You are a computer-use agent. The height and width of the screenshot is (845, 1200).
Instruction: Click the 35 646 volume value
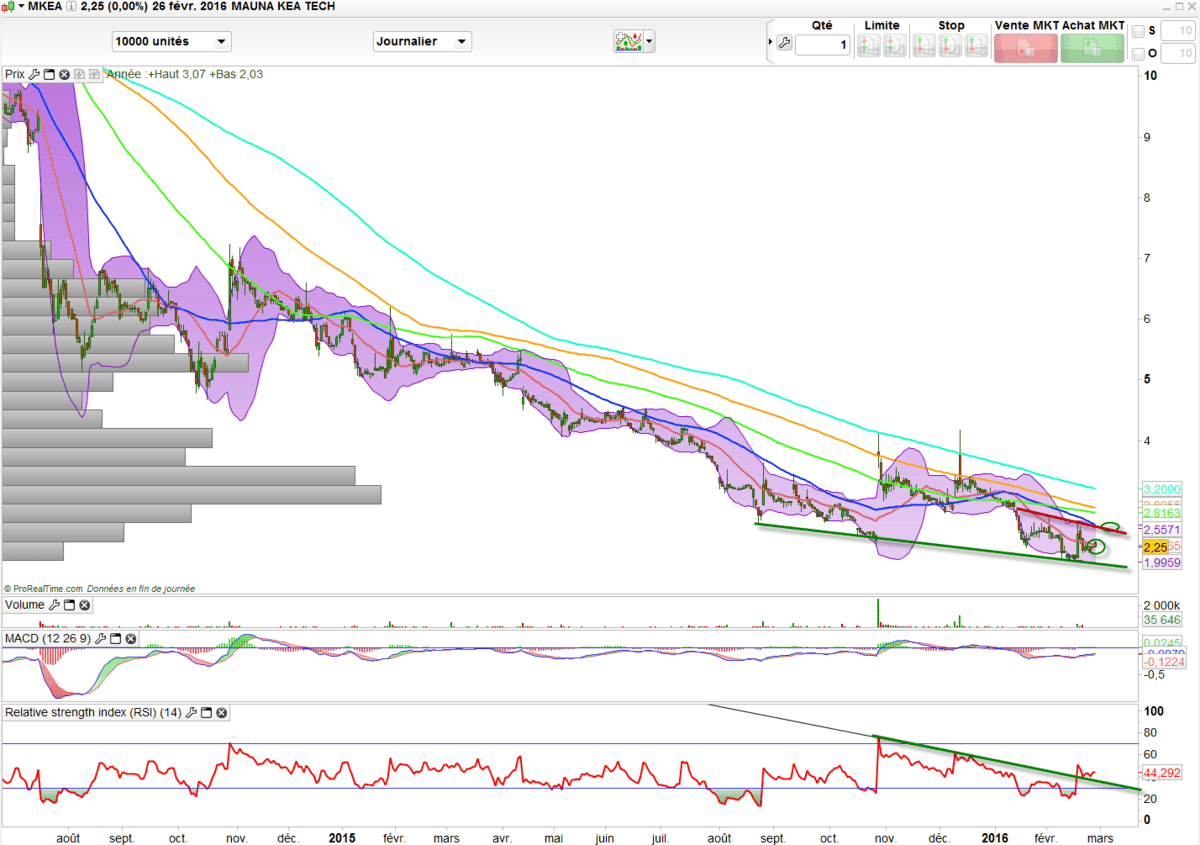click(1162, 620)
